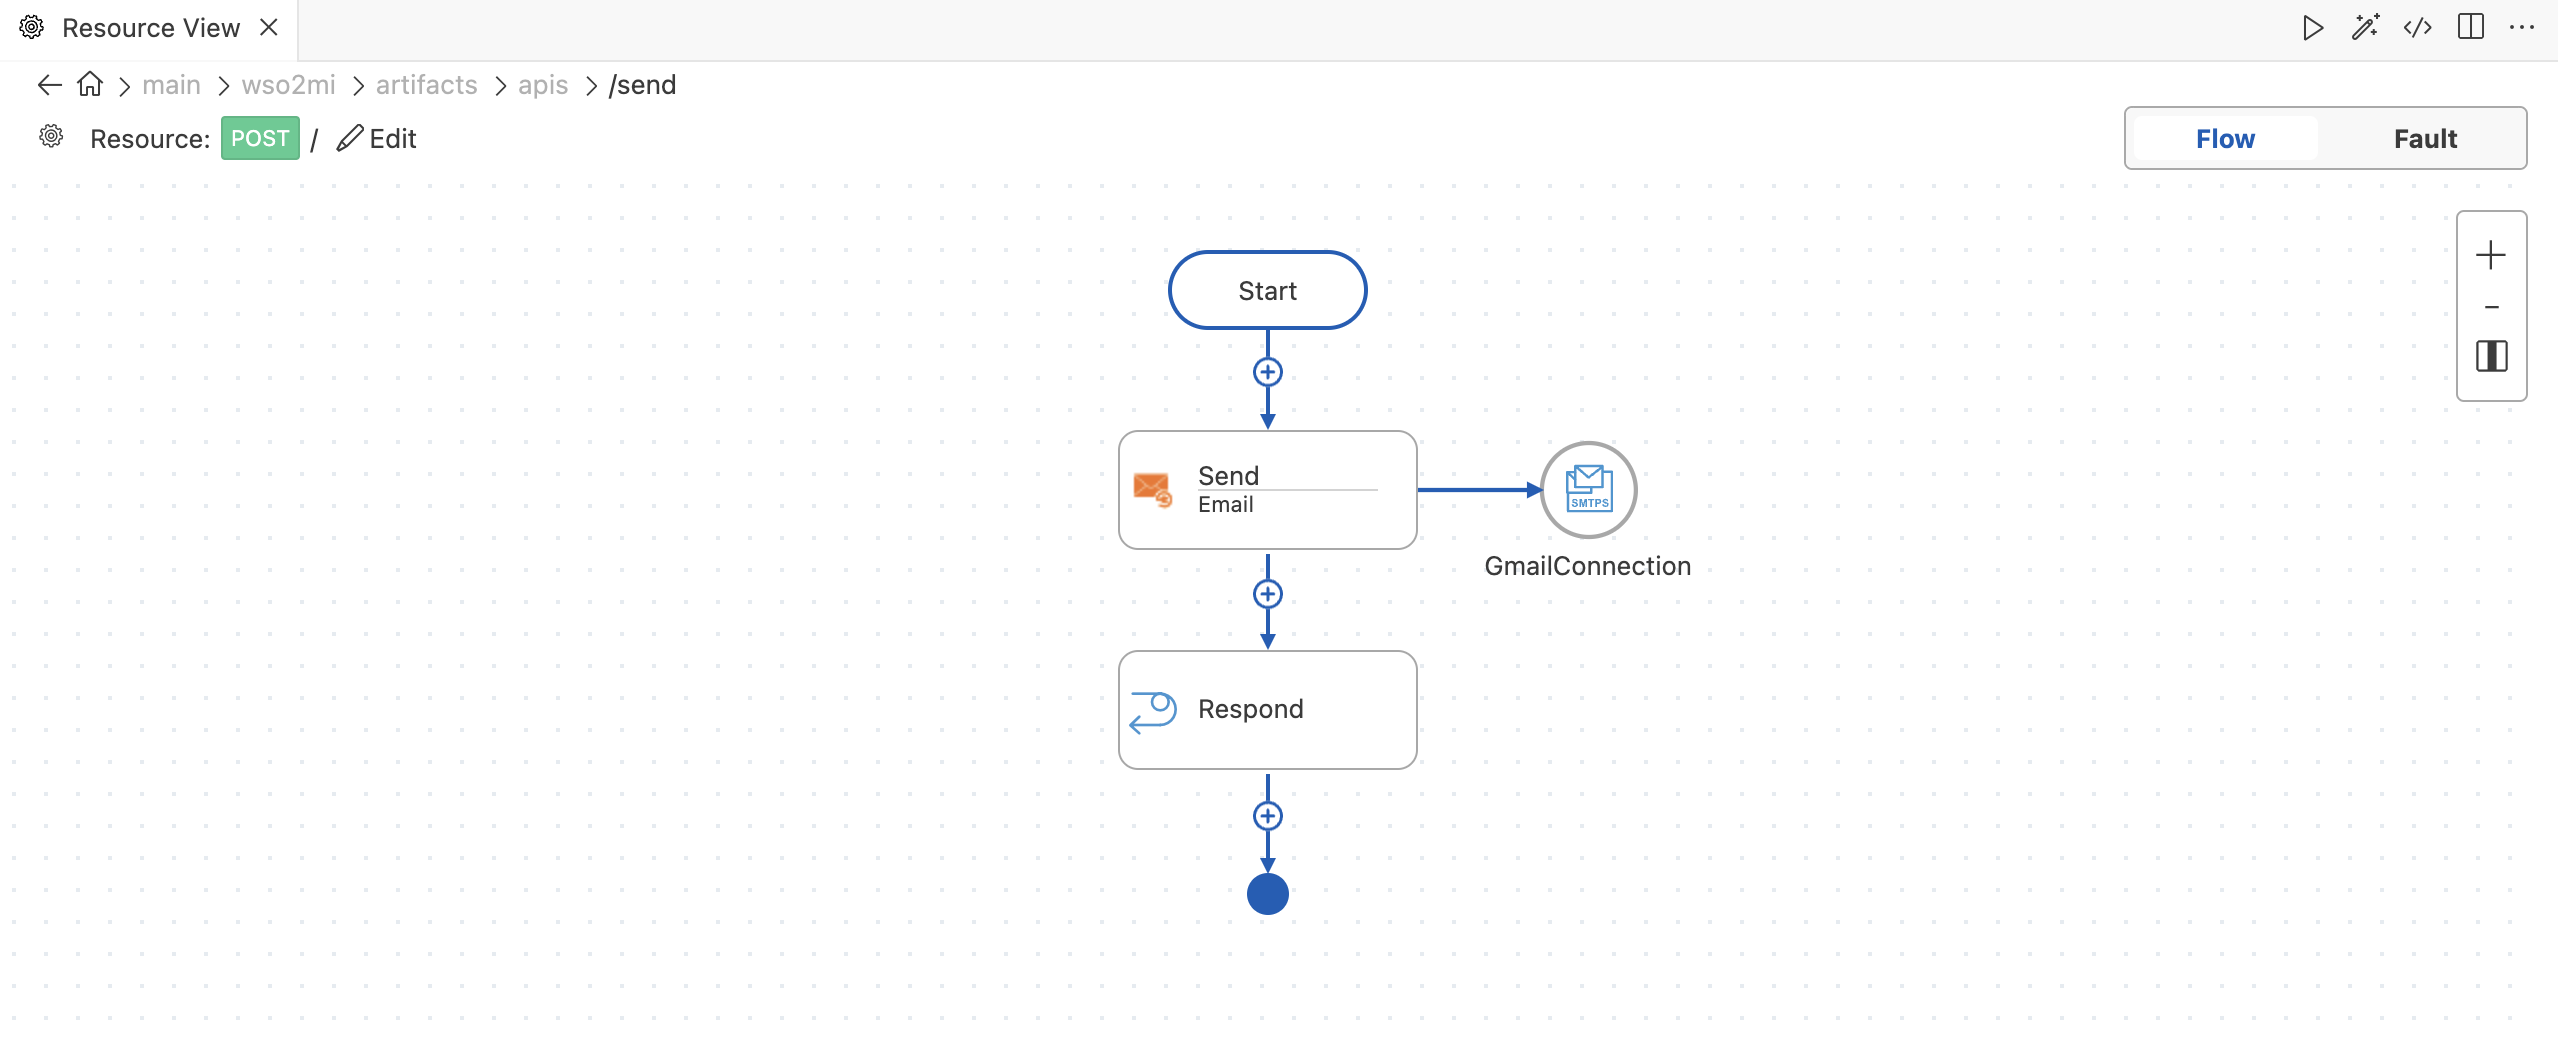Expand chevron before apis breadcrumb

click(500, 87)
